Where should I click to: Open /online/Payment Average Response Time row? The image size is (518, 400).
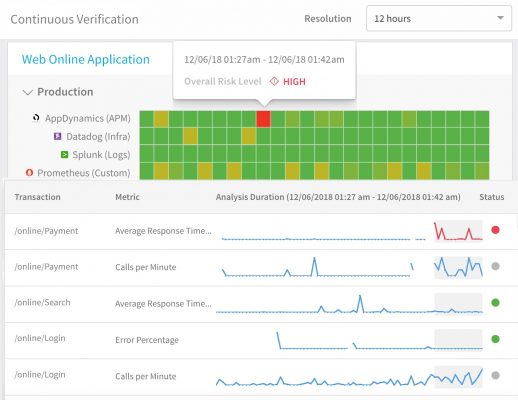(261, 231)
